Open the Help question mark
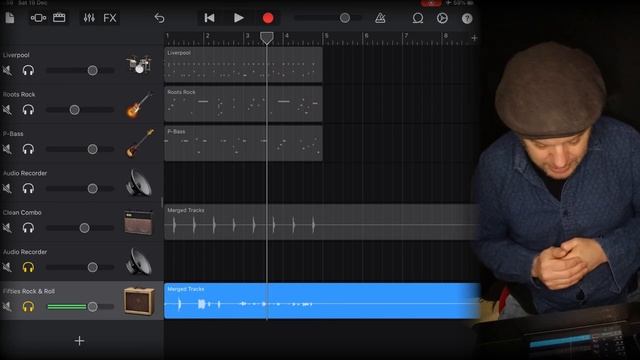Screen dimensions: 640x360 467,18
